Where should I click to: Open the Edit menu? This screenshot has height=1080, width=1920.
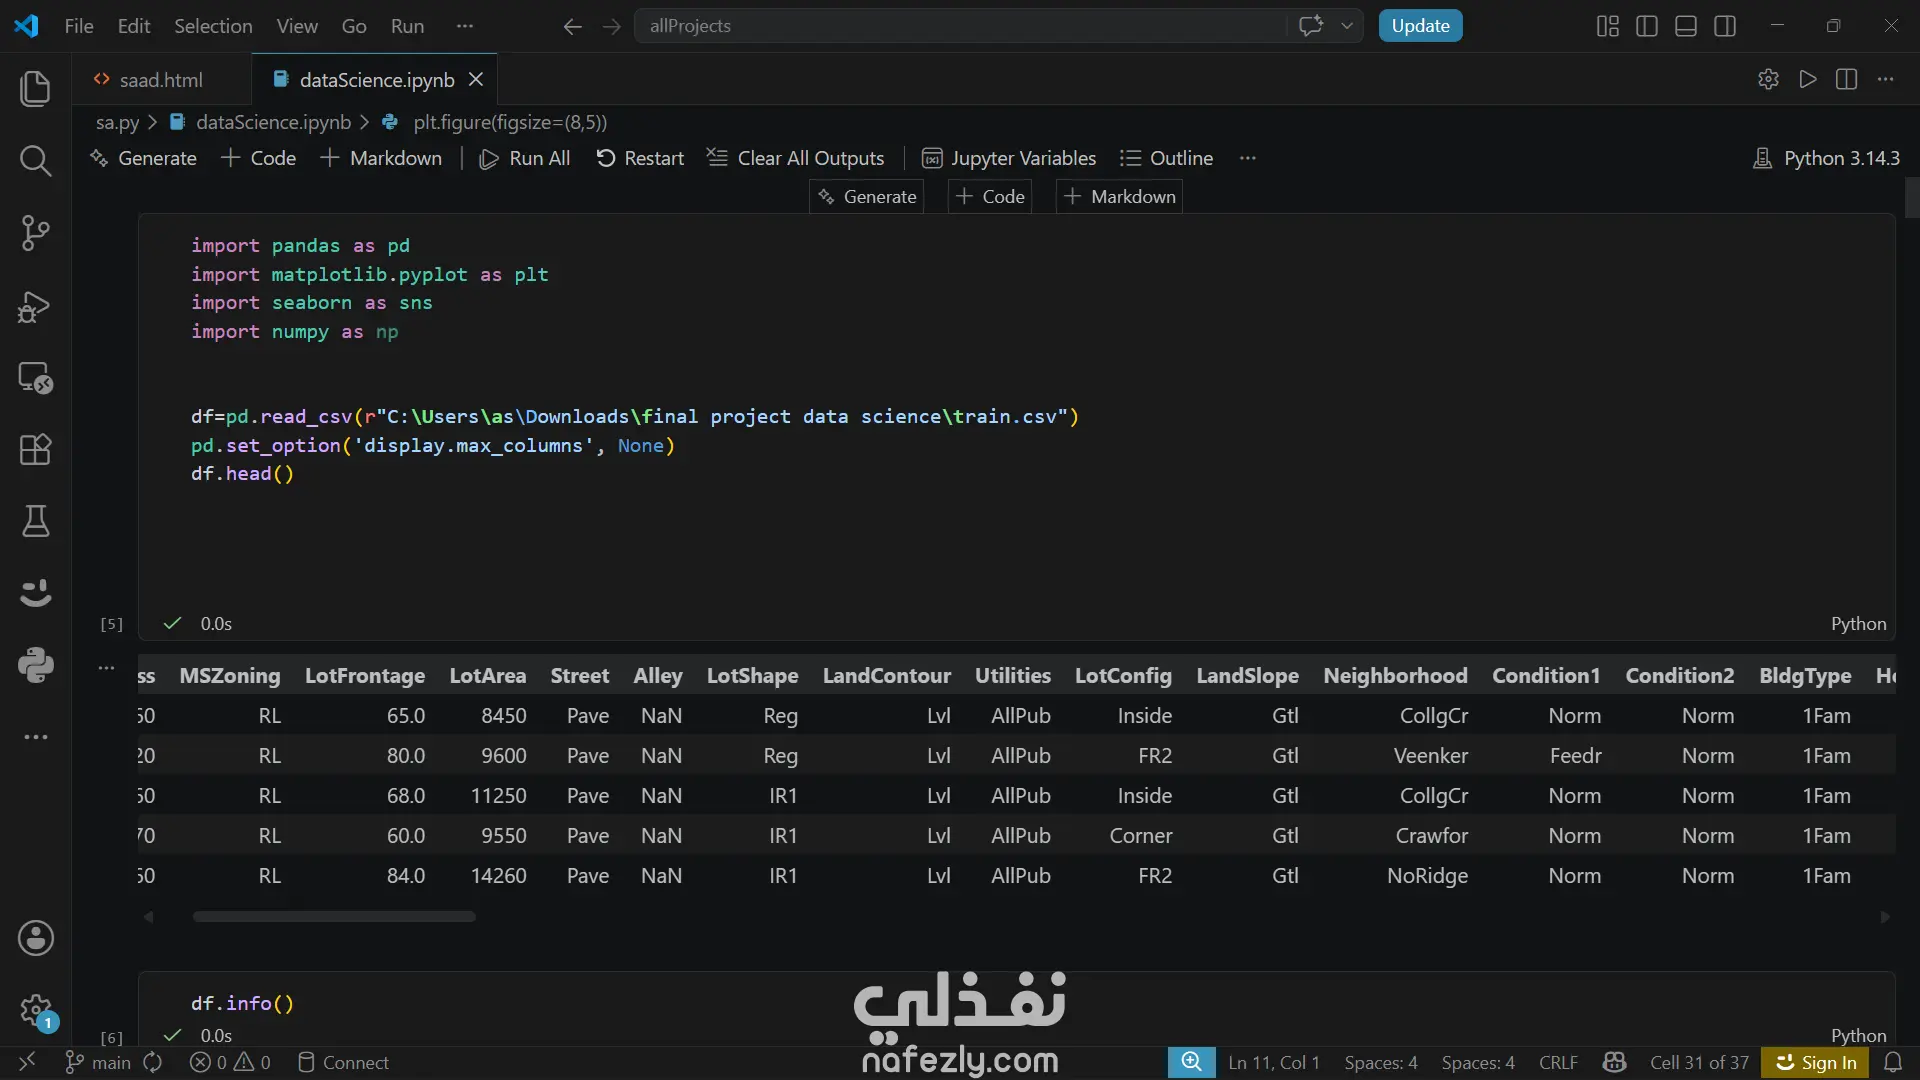click(x=133, y=26)
